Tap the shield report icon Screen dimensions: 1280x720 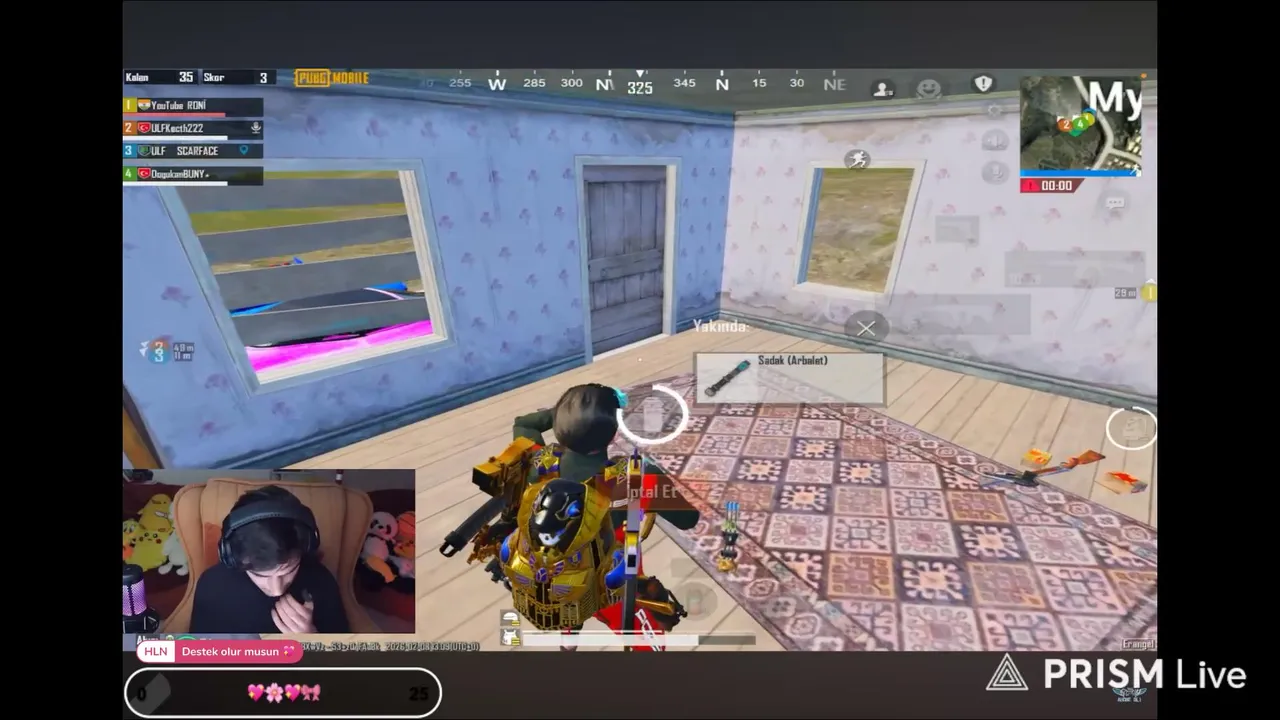click(983, 84)
